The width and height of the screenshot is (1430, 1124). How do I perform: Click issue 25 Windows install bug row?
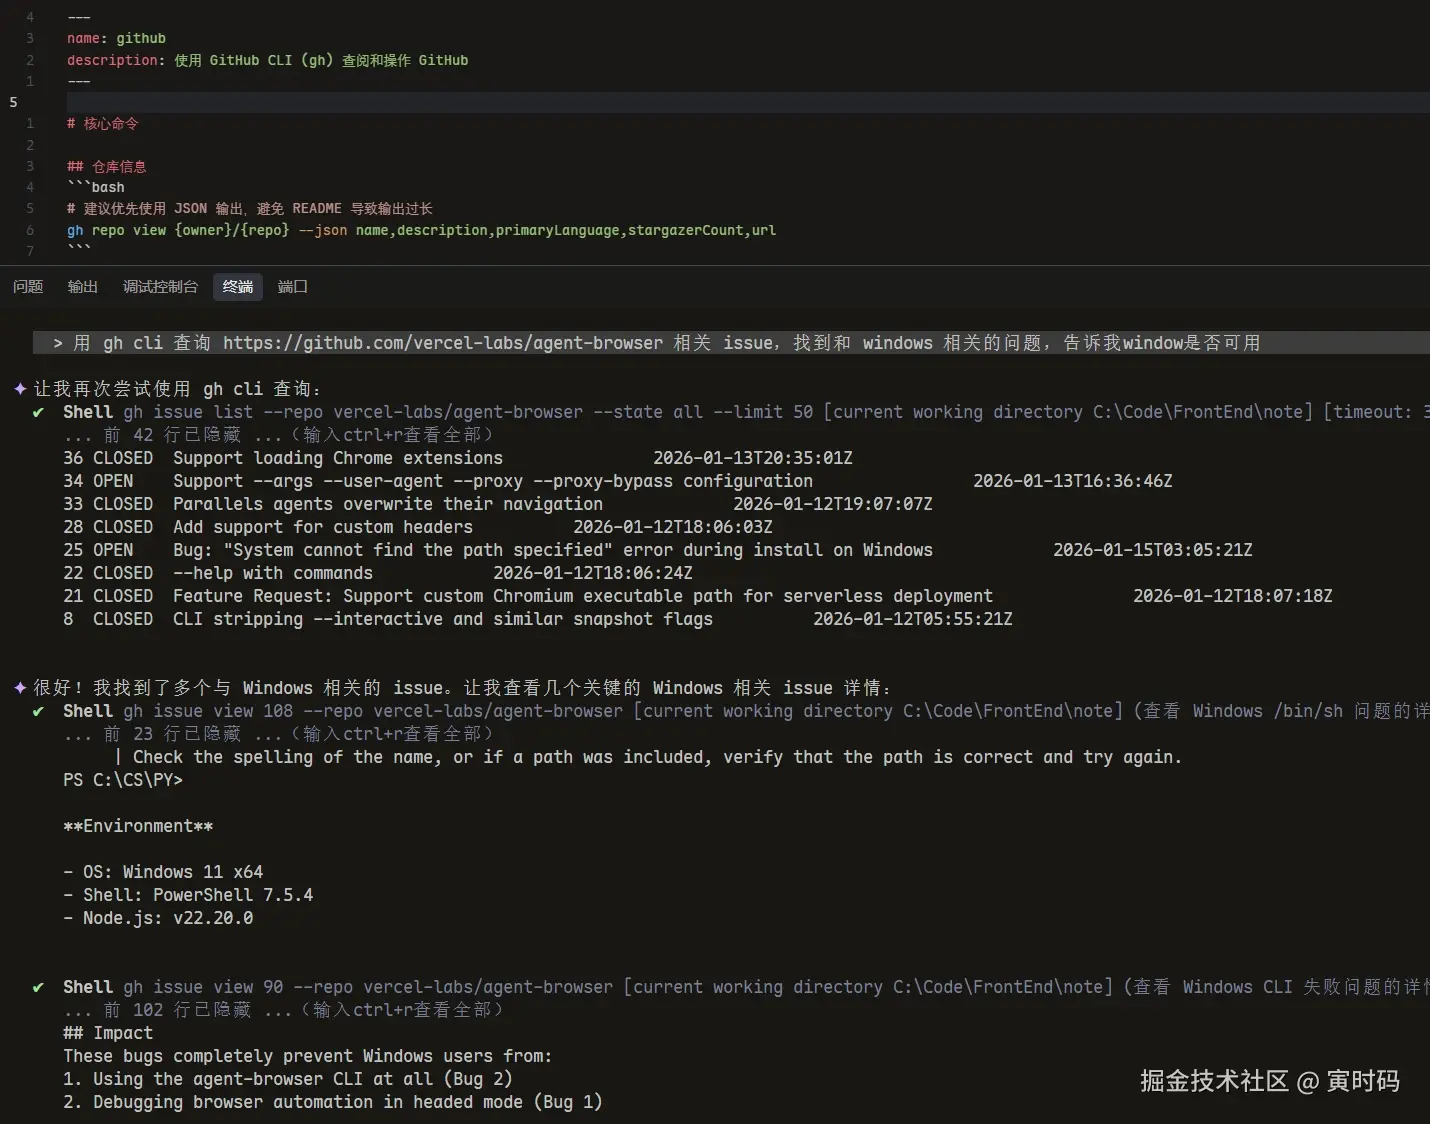[658, 550]
